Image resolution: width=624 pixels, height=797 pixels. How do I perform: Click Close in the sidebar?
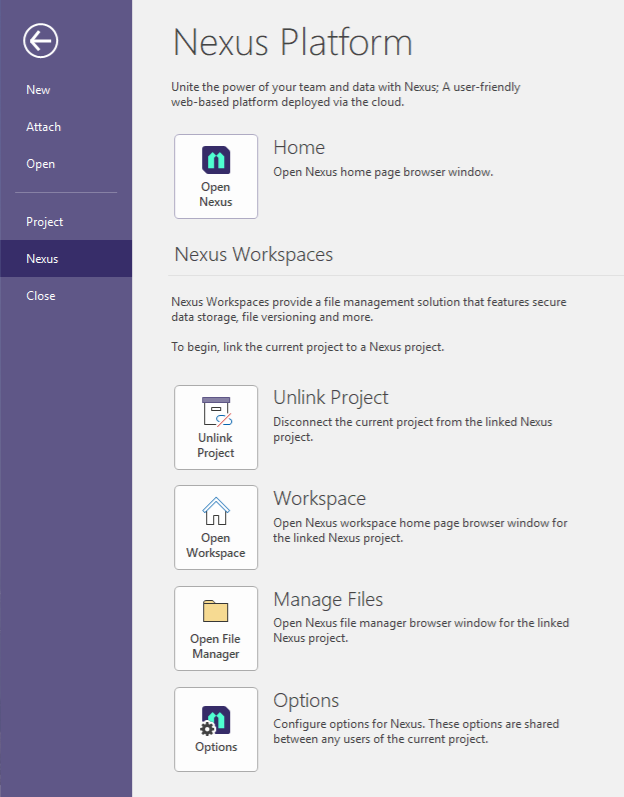click(66, 296)
